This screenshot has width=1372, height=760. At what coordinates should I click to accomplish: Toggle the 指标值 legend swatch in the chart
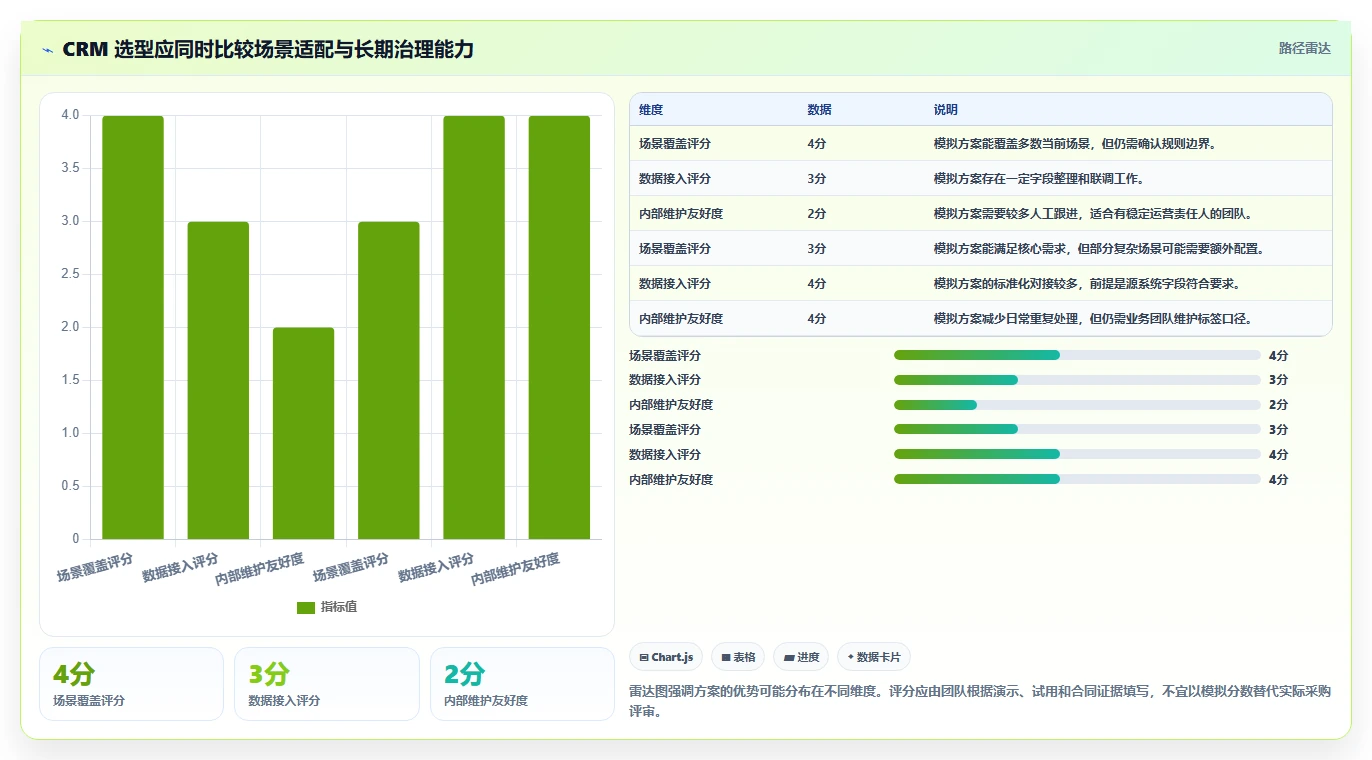tap(306, 608)
